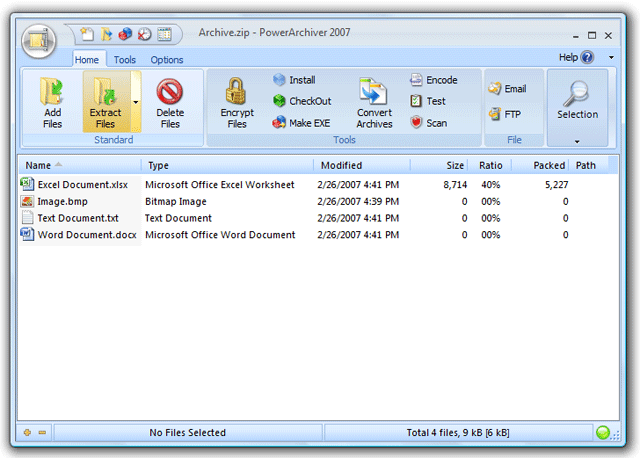Minimize the PowerArchiver window
The width and height of the screenshot is (640, 458).
click(x=576, y=36)
